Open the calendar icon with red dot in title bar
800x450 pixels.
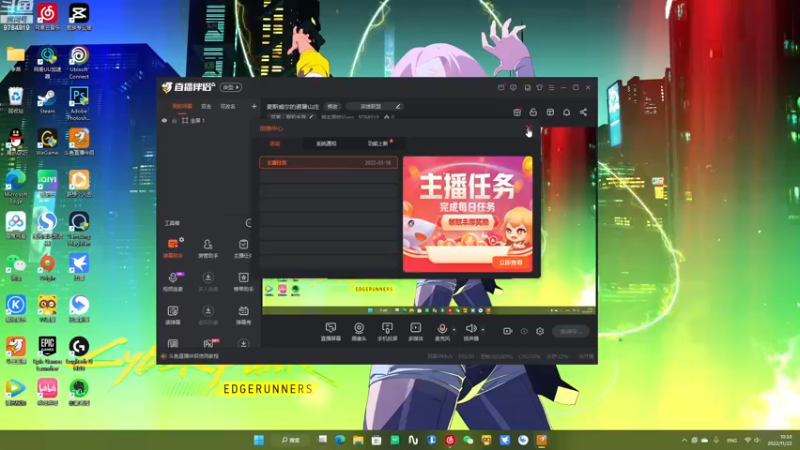click(501, 87)
